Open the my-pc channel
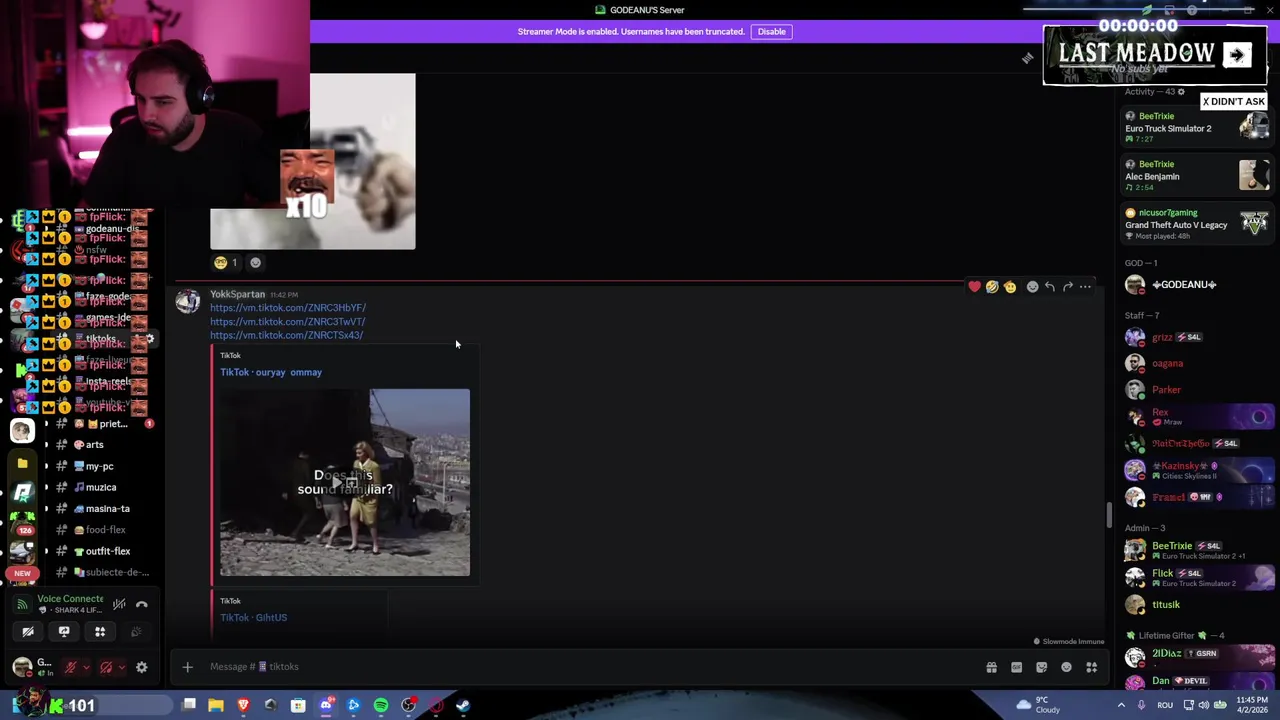 coord(100,466)
